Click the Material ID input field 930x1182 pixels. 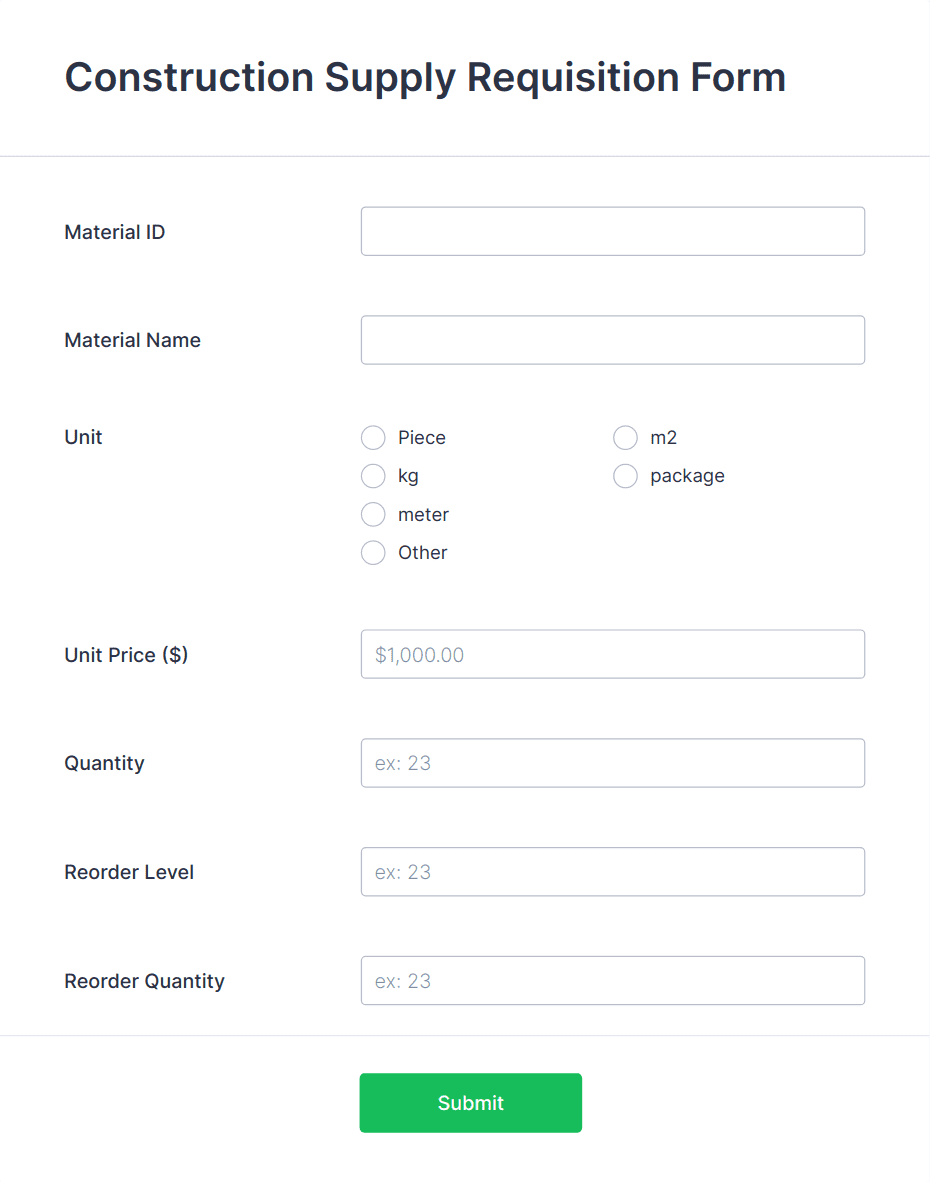coord(612,231)
